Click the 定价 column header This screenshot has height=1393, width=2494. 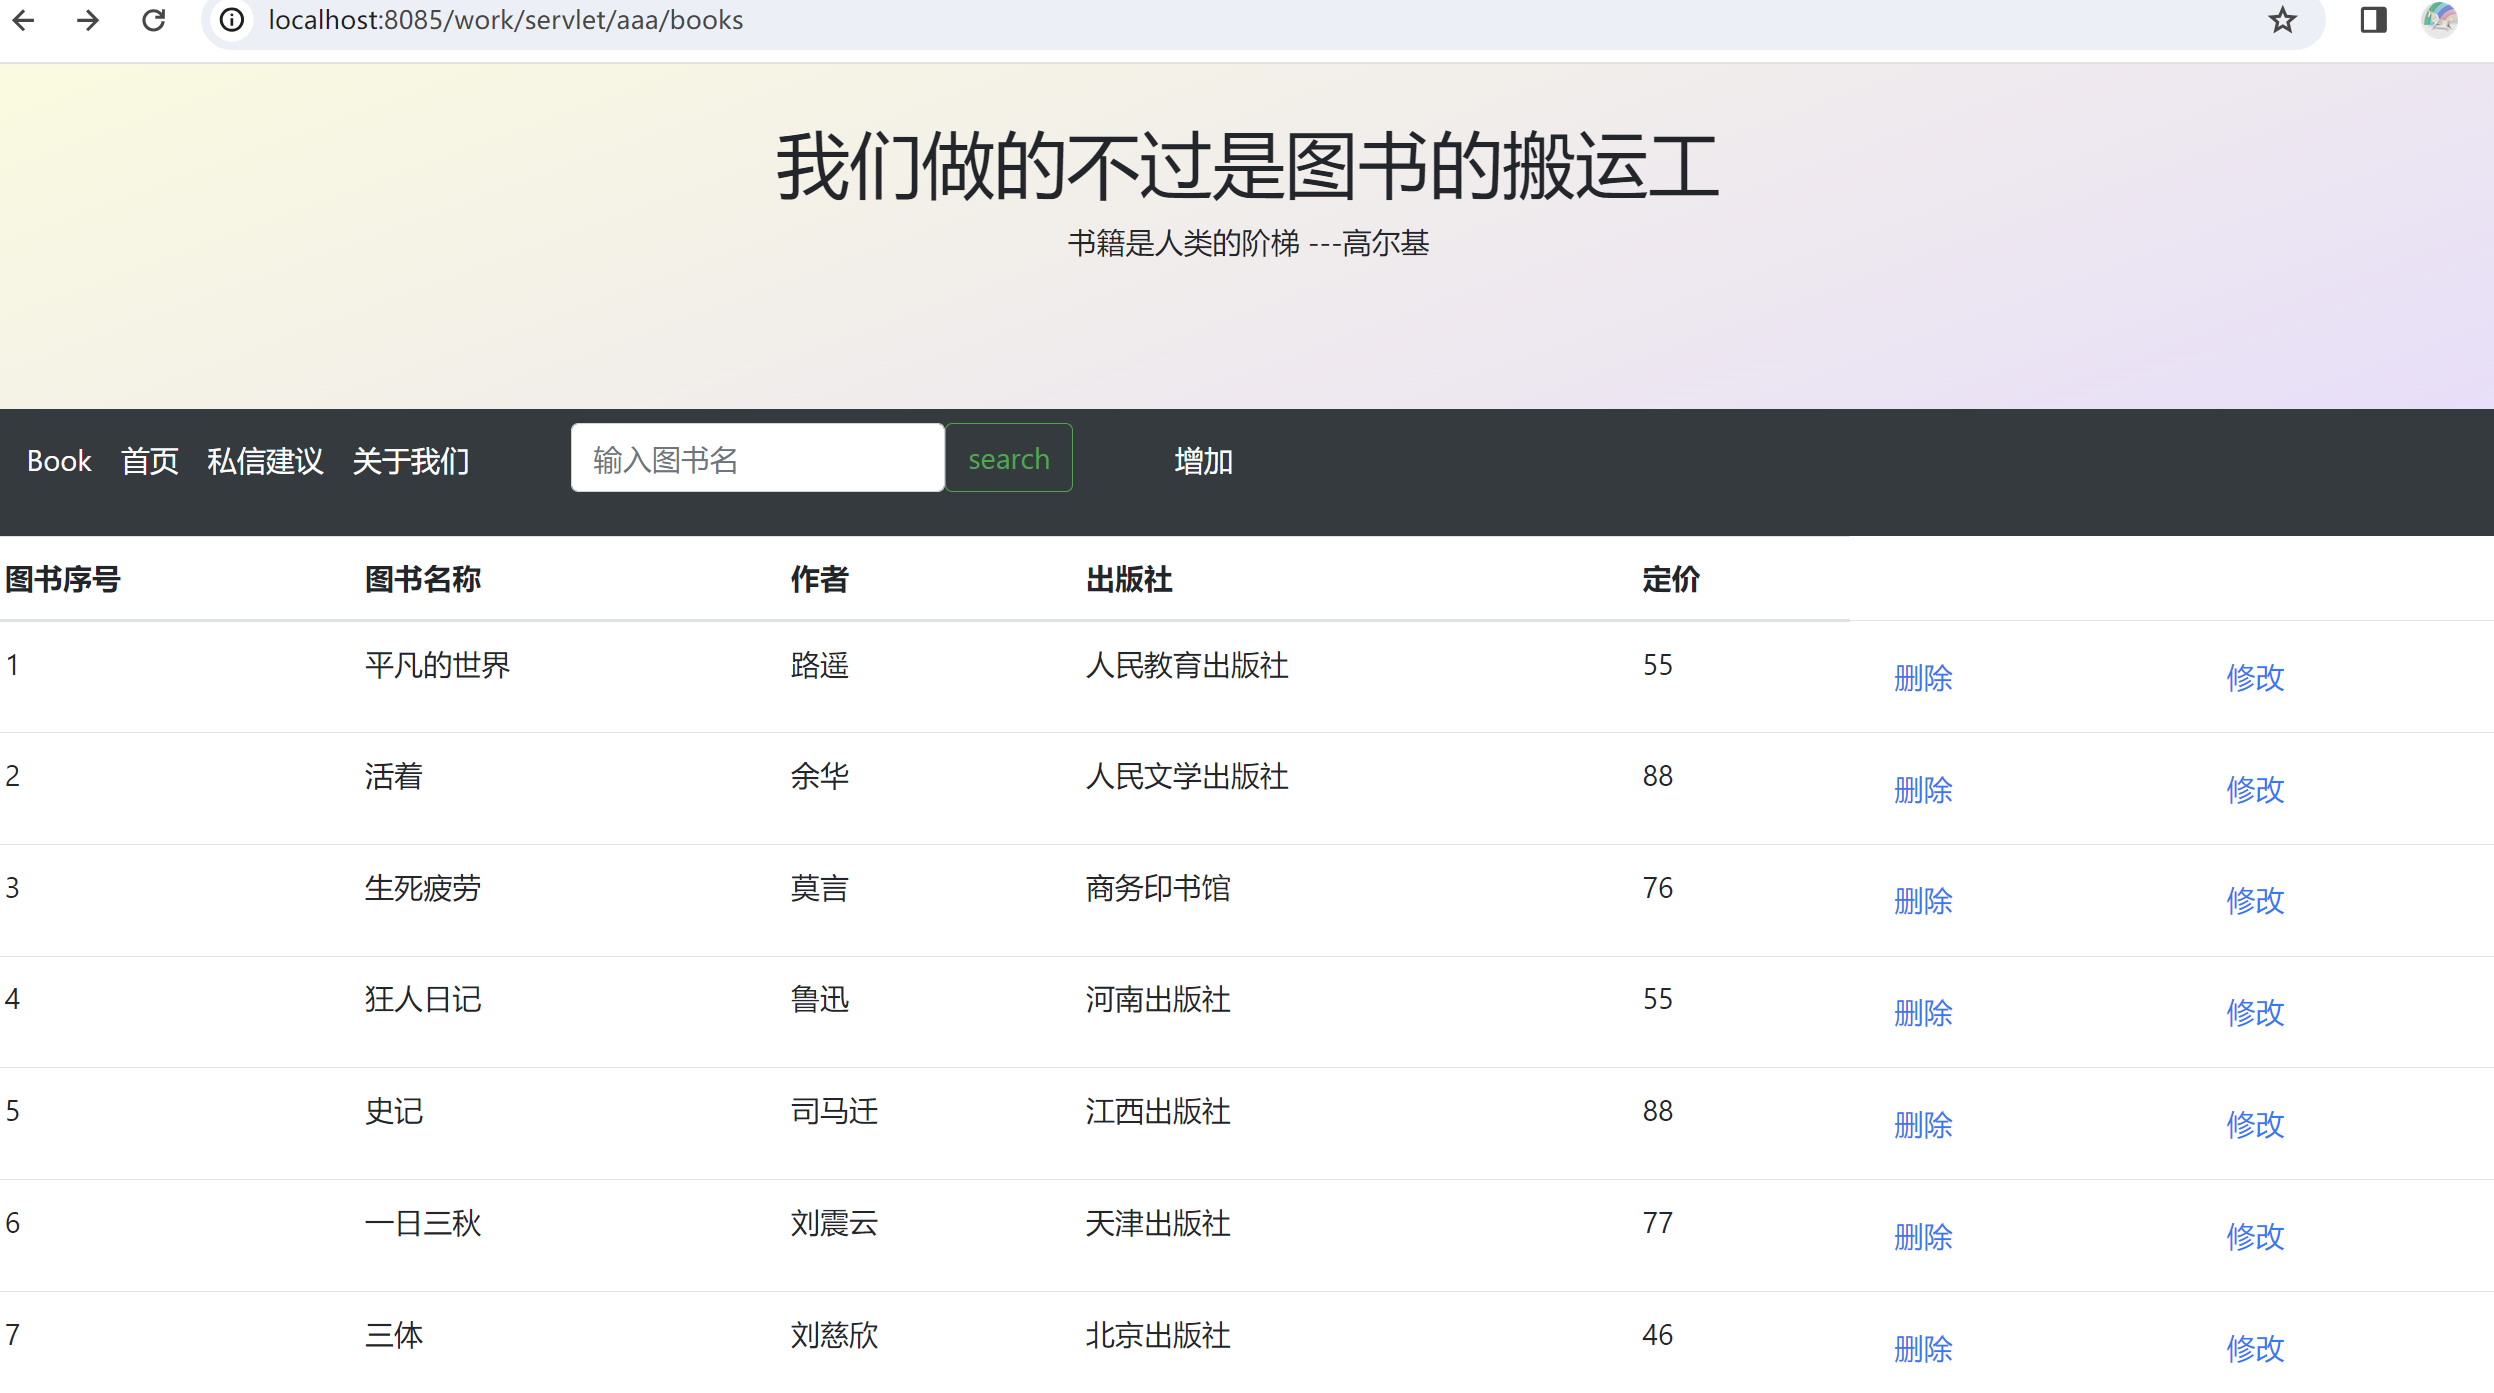pos(1670,579)
